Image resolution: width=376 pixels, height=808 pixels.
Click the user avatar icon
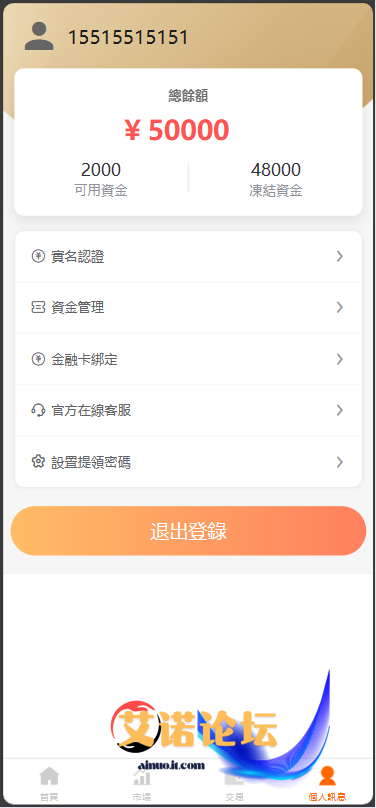39,36
